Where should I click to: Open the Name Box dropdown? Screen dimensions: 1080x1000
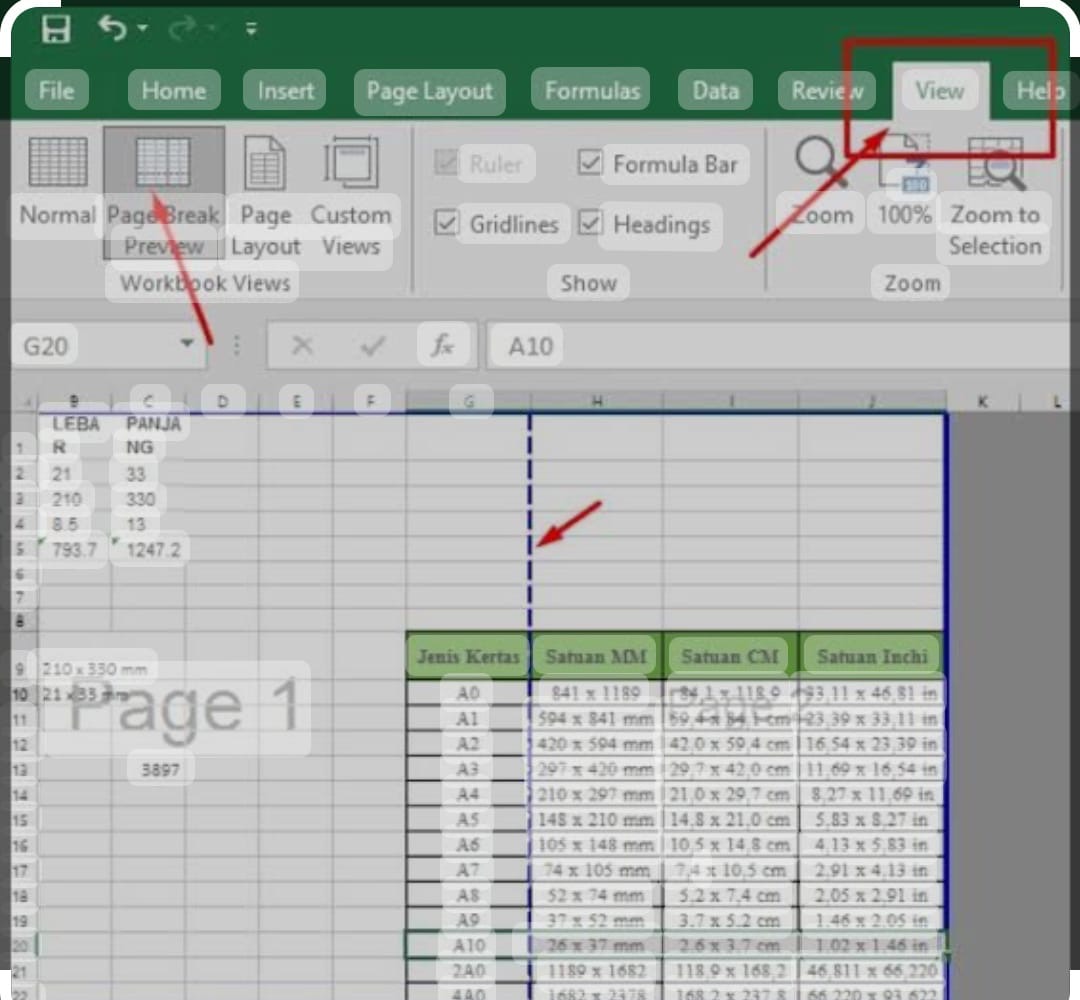pyautogui.click(x=187, y=345)
